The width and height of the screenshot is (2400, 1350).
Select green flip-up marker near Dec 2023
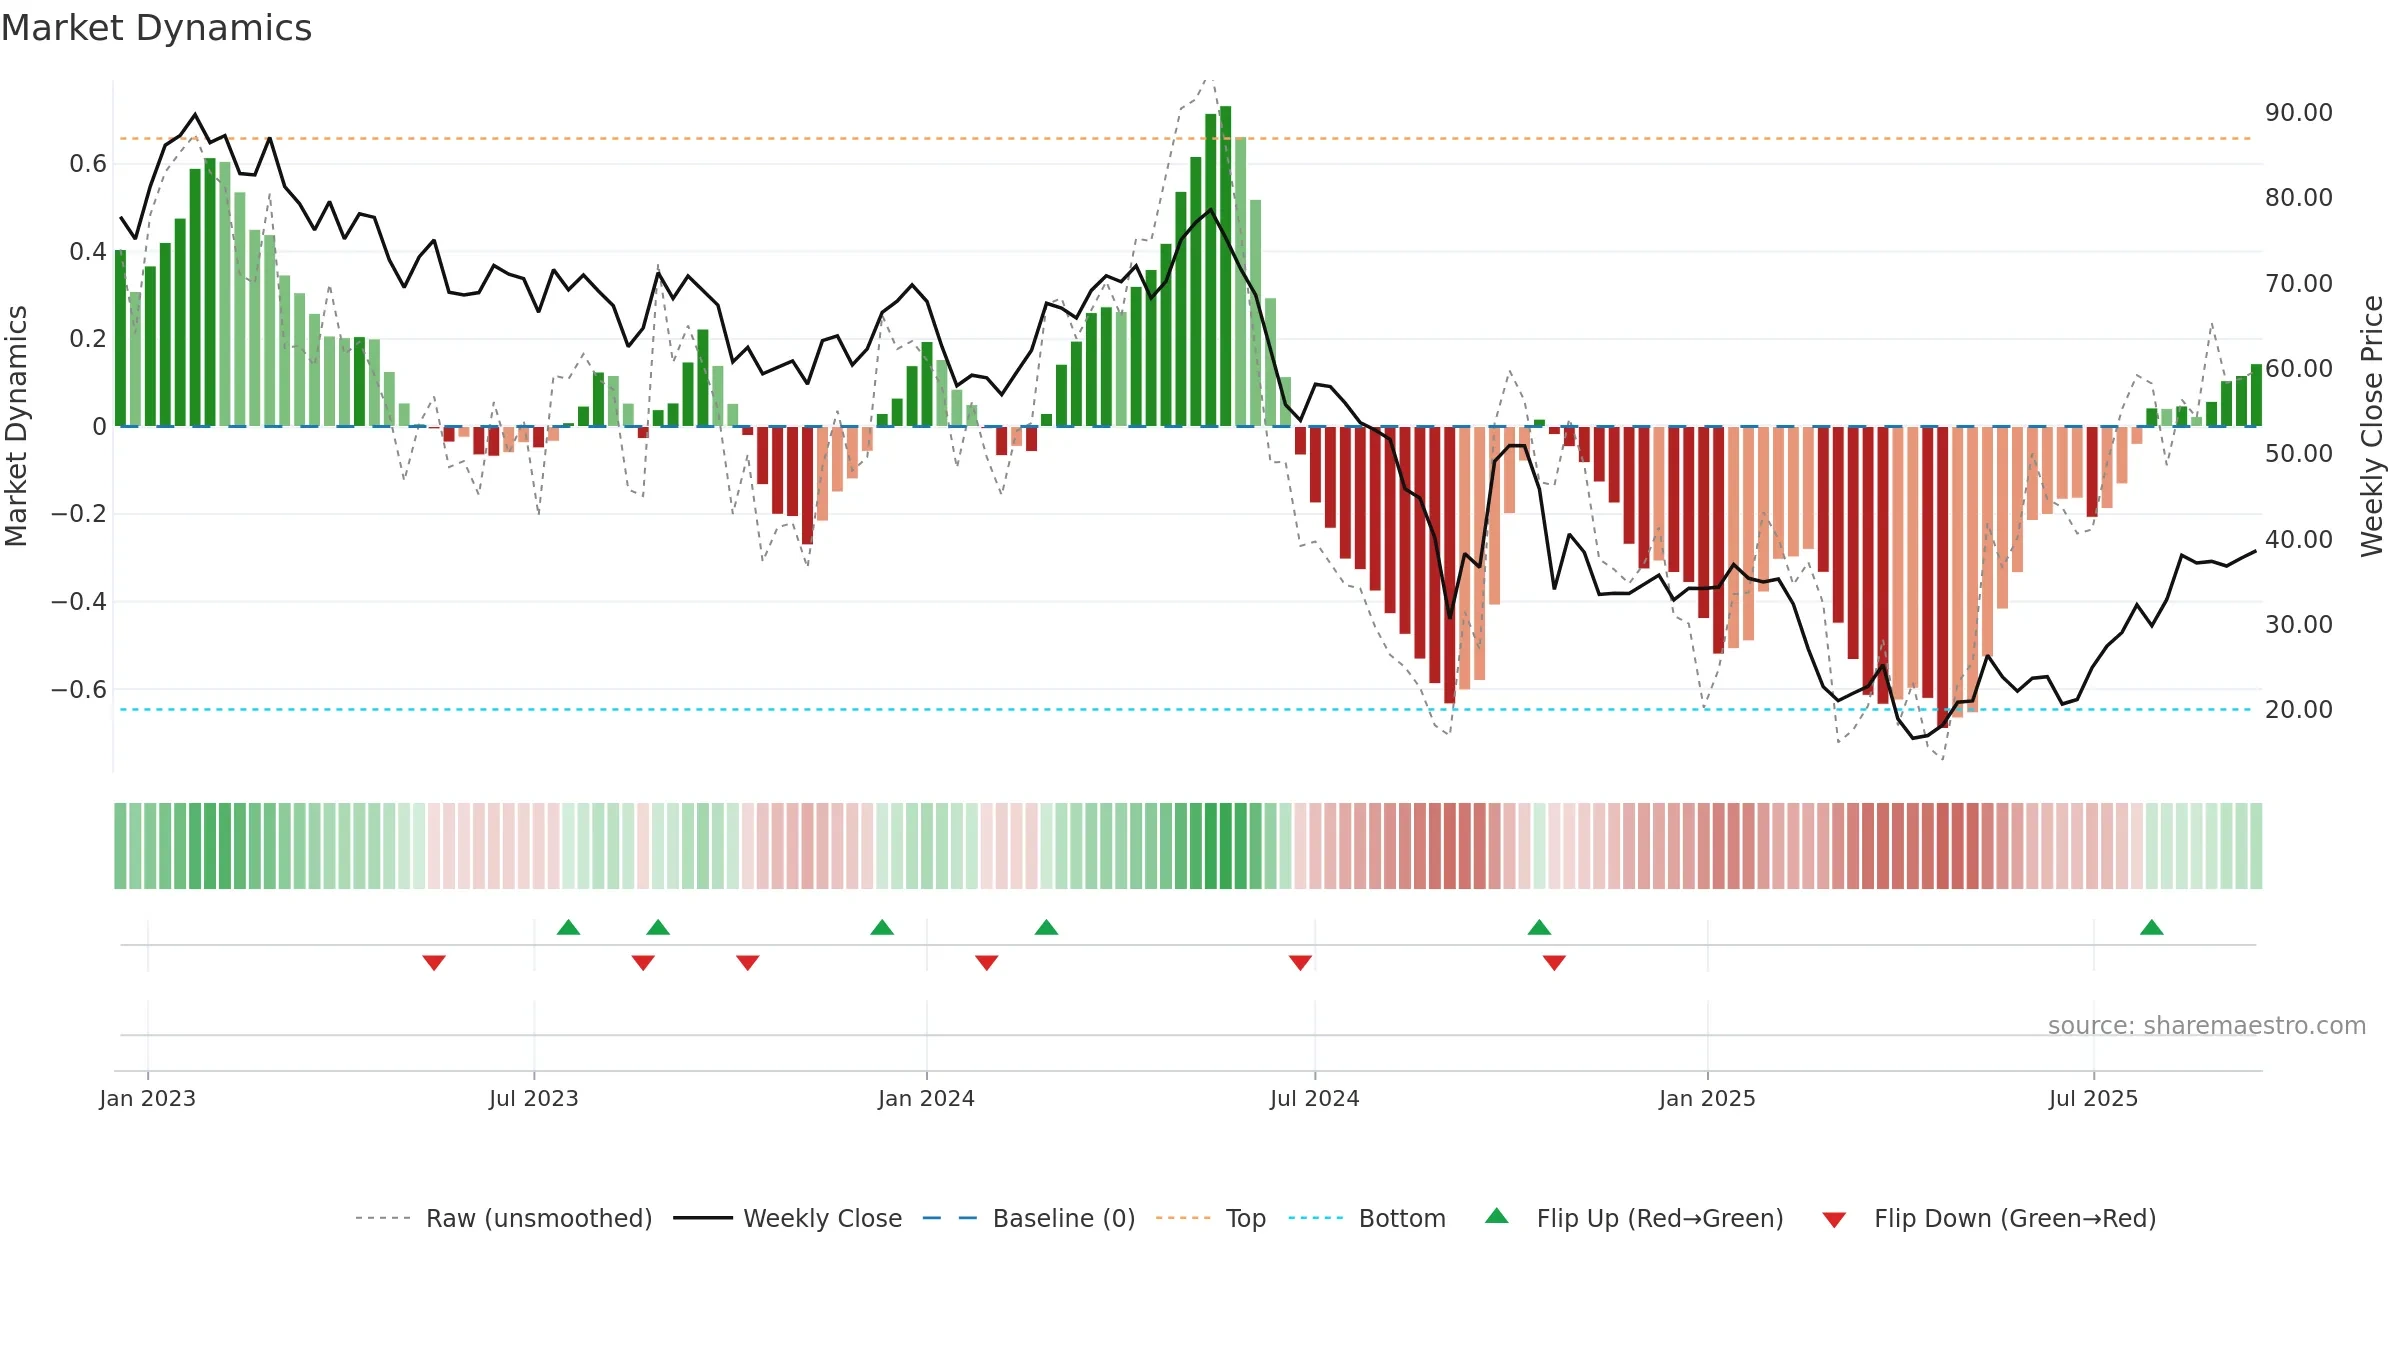point(882,927)
